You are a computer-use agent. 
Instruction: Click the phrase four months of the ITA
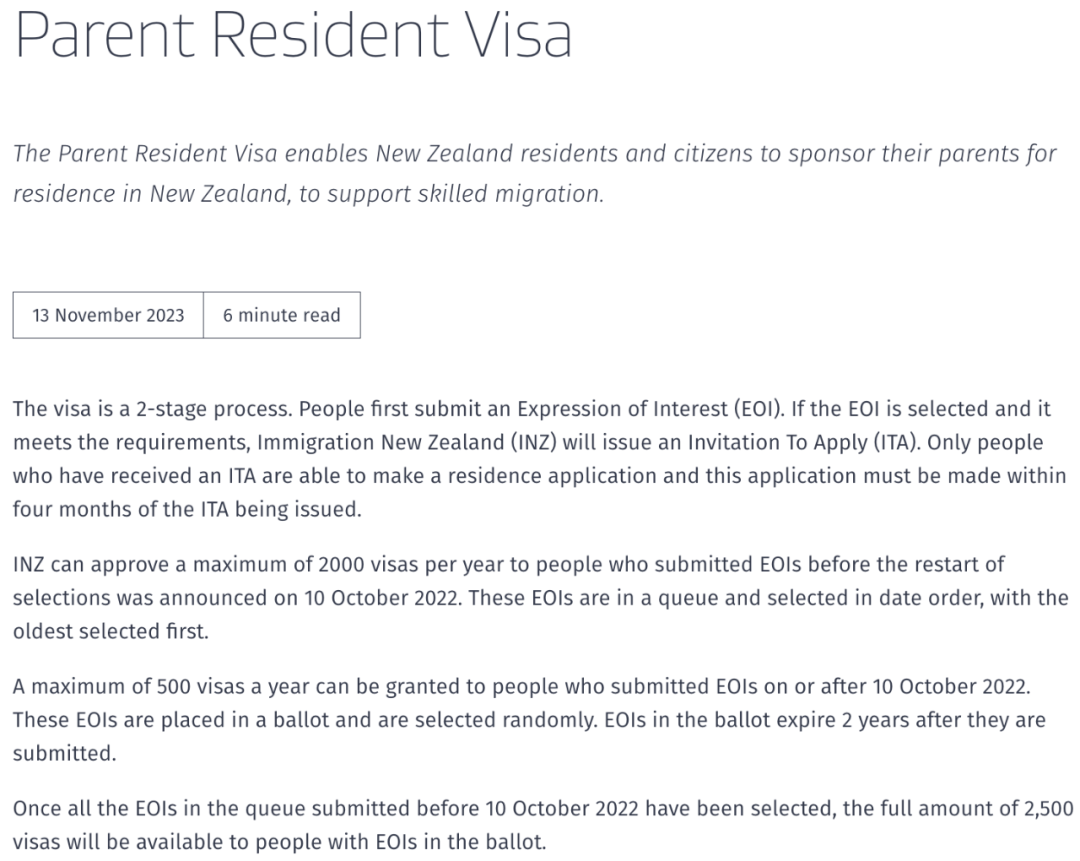click(x=121, y=510)
